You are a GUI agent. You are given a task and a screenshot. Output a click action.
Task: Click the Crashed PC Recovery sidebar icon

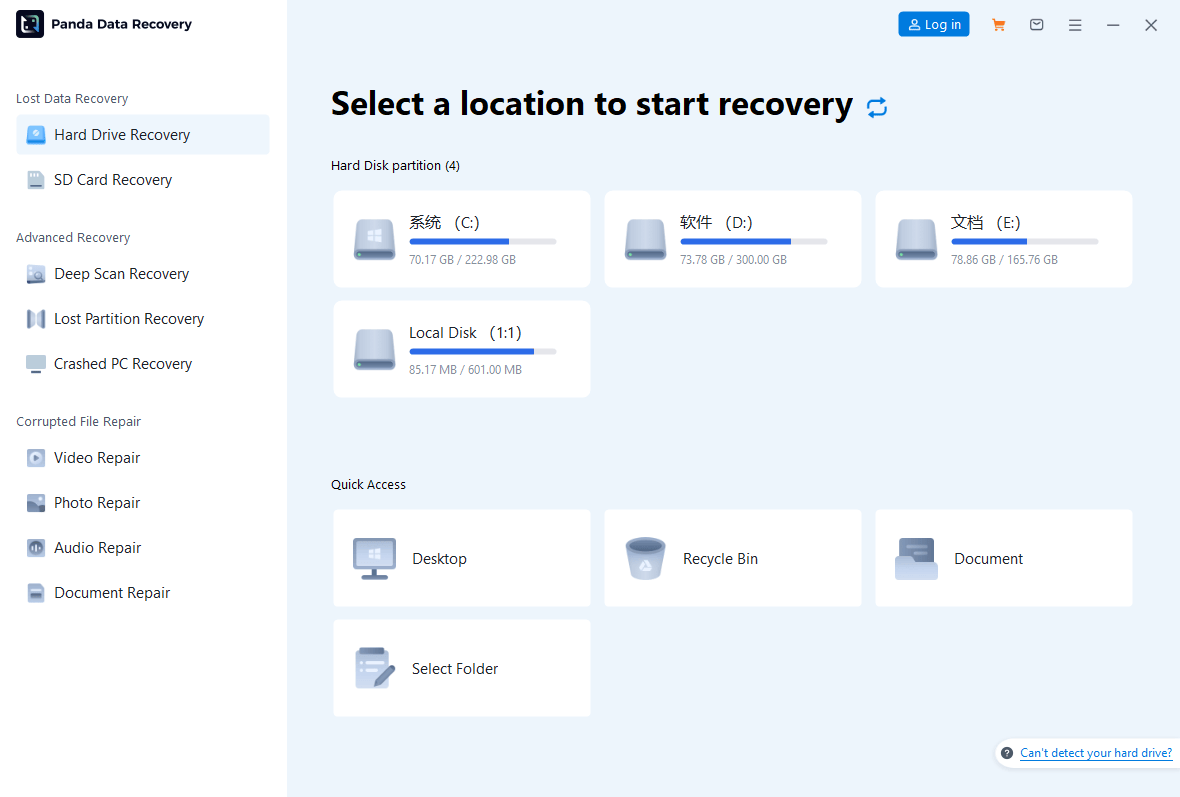coord(35,364)
